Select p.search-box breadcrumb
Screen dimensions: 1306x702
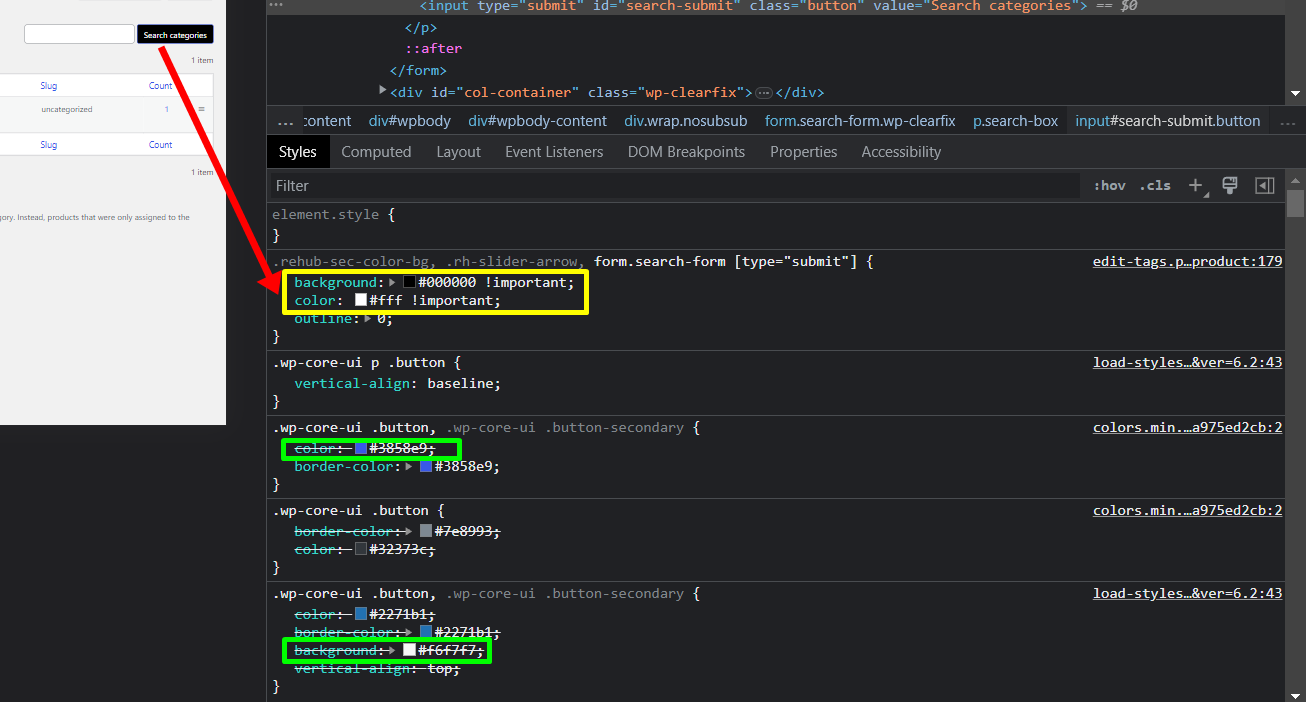click(1015, 121)
